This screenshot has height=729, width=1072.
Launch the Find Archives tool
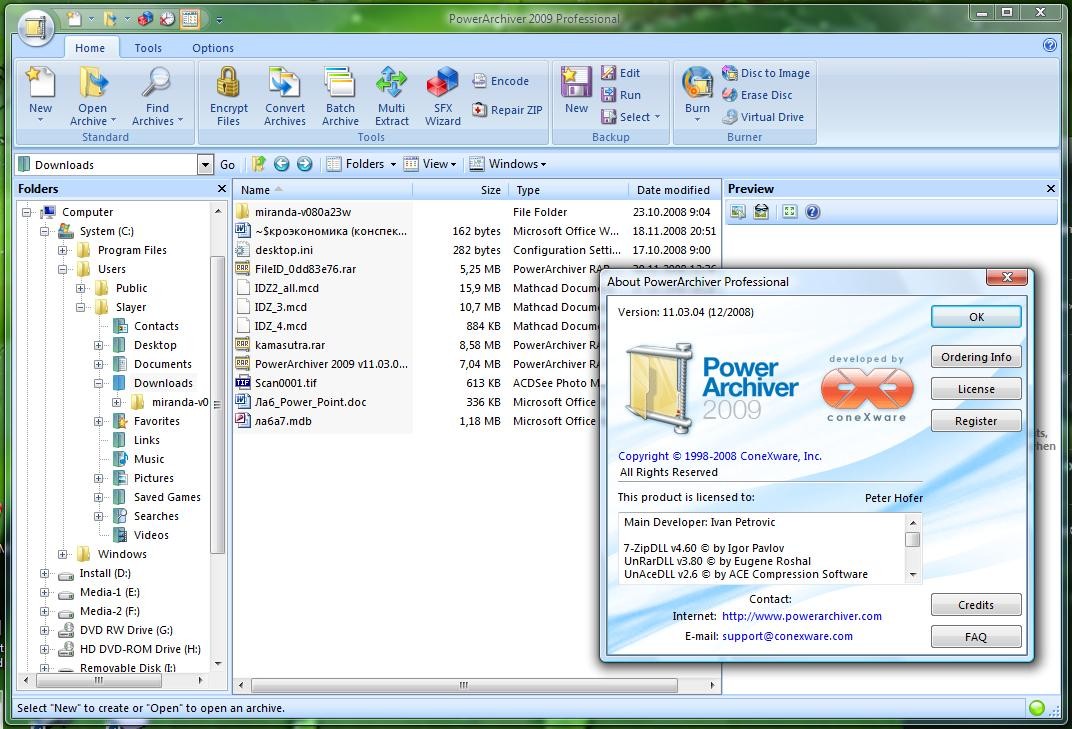[157, 96]
